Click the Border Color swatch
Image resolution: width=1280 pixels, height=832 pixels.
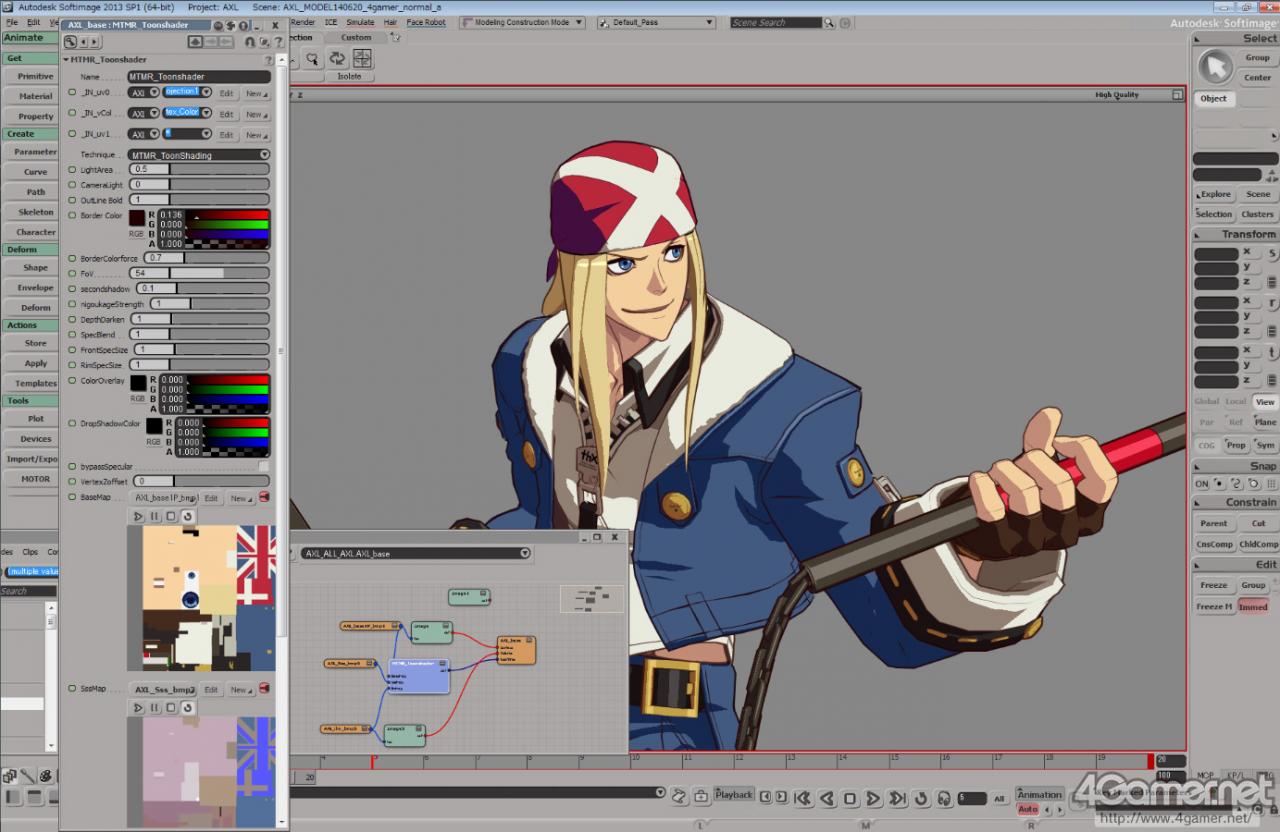tap(136, 218)
